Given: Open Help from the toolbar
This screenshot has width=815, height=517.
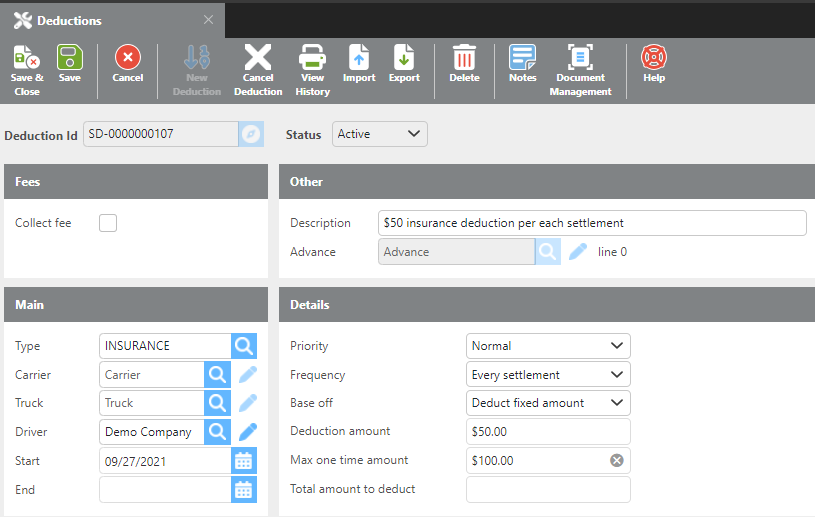Looking at the screenshot, I should point(654,58).
